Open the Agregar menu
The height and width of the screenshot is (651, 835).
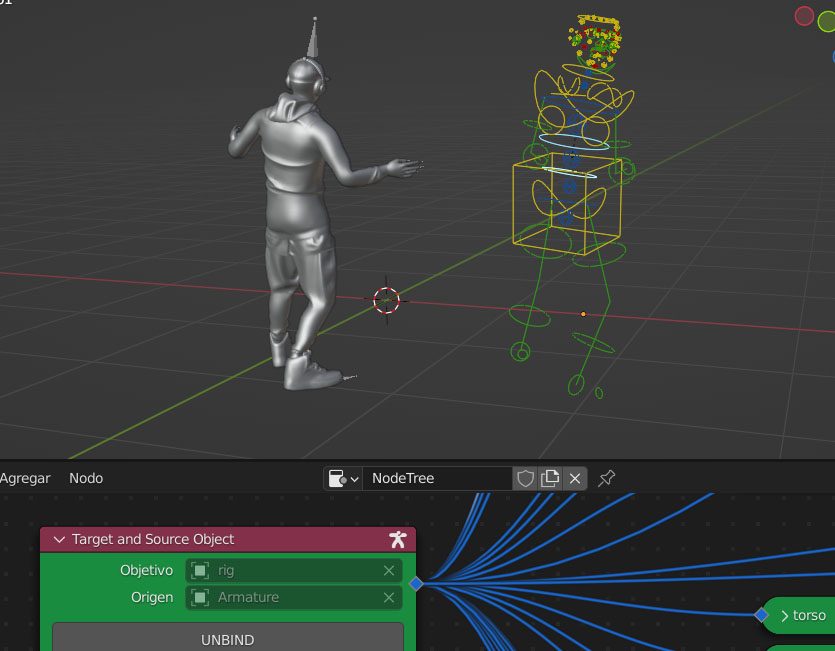tap(24, 478)
